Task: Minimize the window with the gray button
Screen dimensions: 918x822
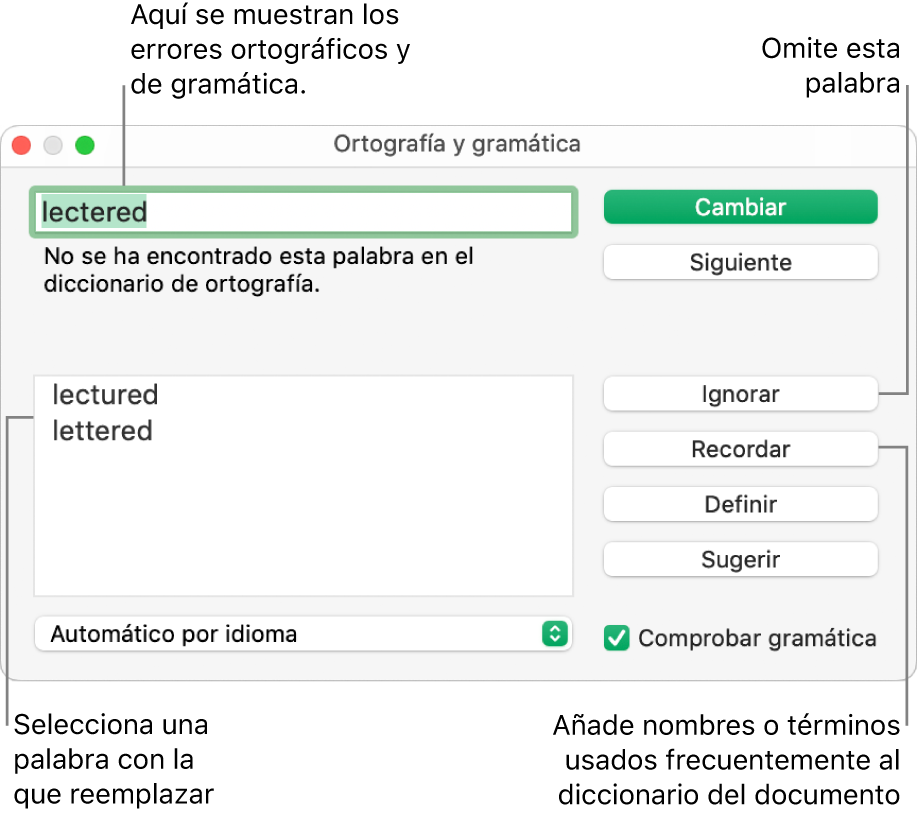Action: point(53,145)
